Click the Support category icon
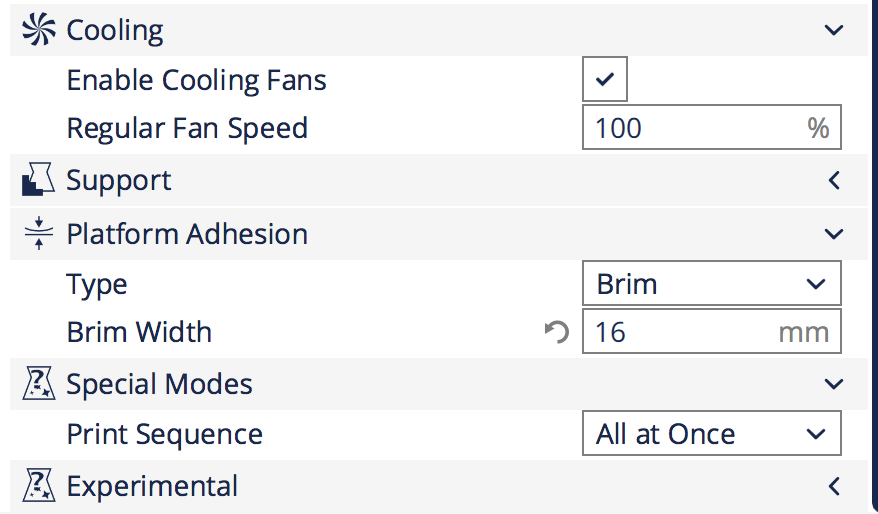The image size is (878, 514). pyautogui.click(x=39, y=181)
